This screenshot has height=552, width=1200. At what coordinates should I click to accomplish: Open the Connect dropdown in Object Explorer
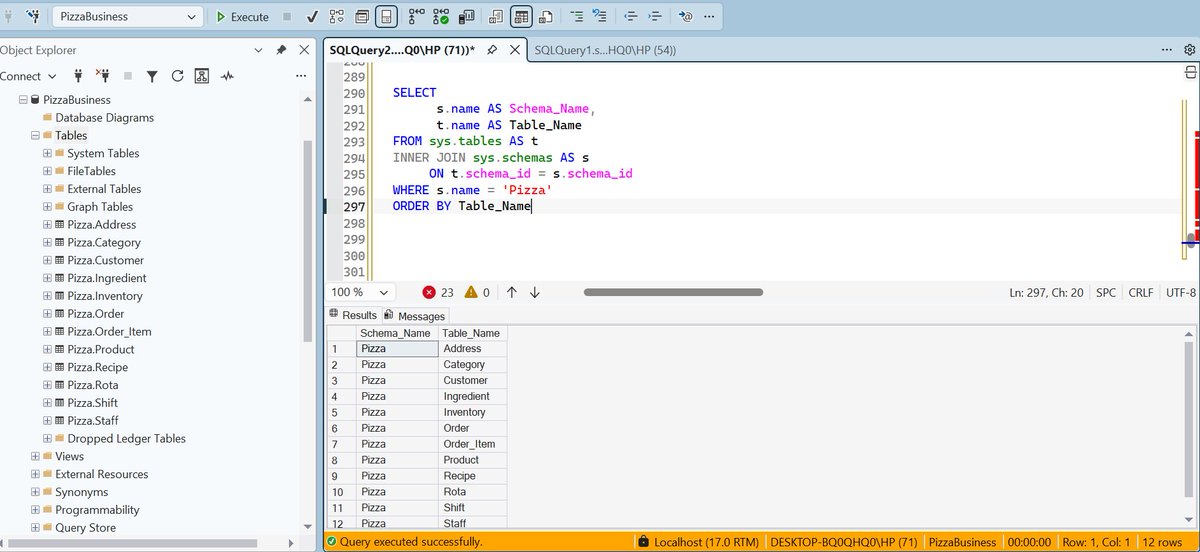[x=27, y=76]
